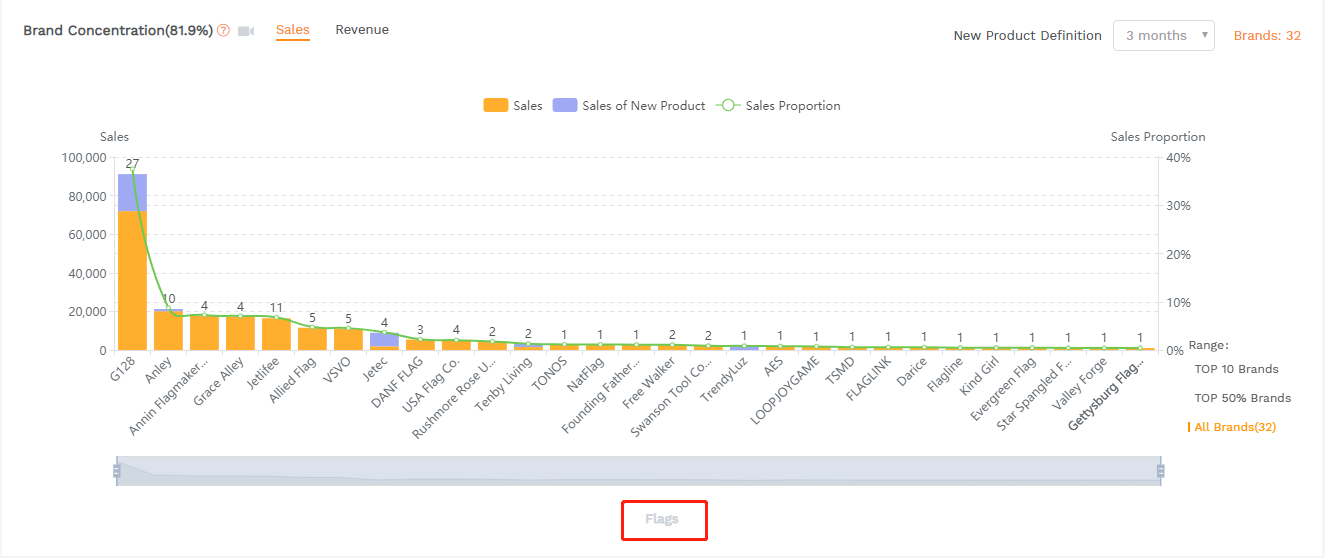Select TOP 50% Brands range
Screen dimensions: 1325x558
click(x=1242, y=398)
